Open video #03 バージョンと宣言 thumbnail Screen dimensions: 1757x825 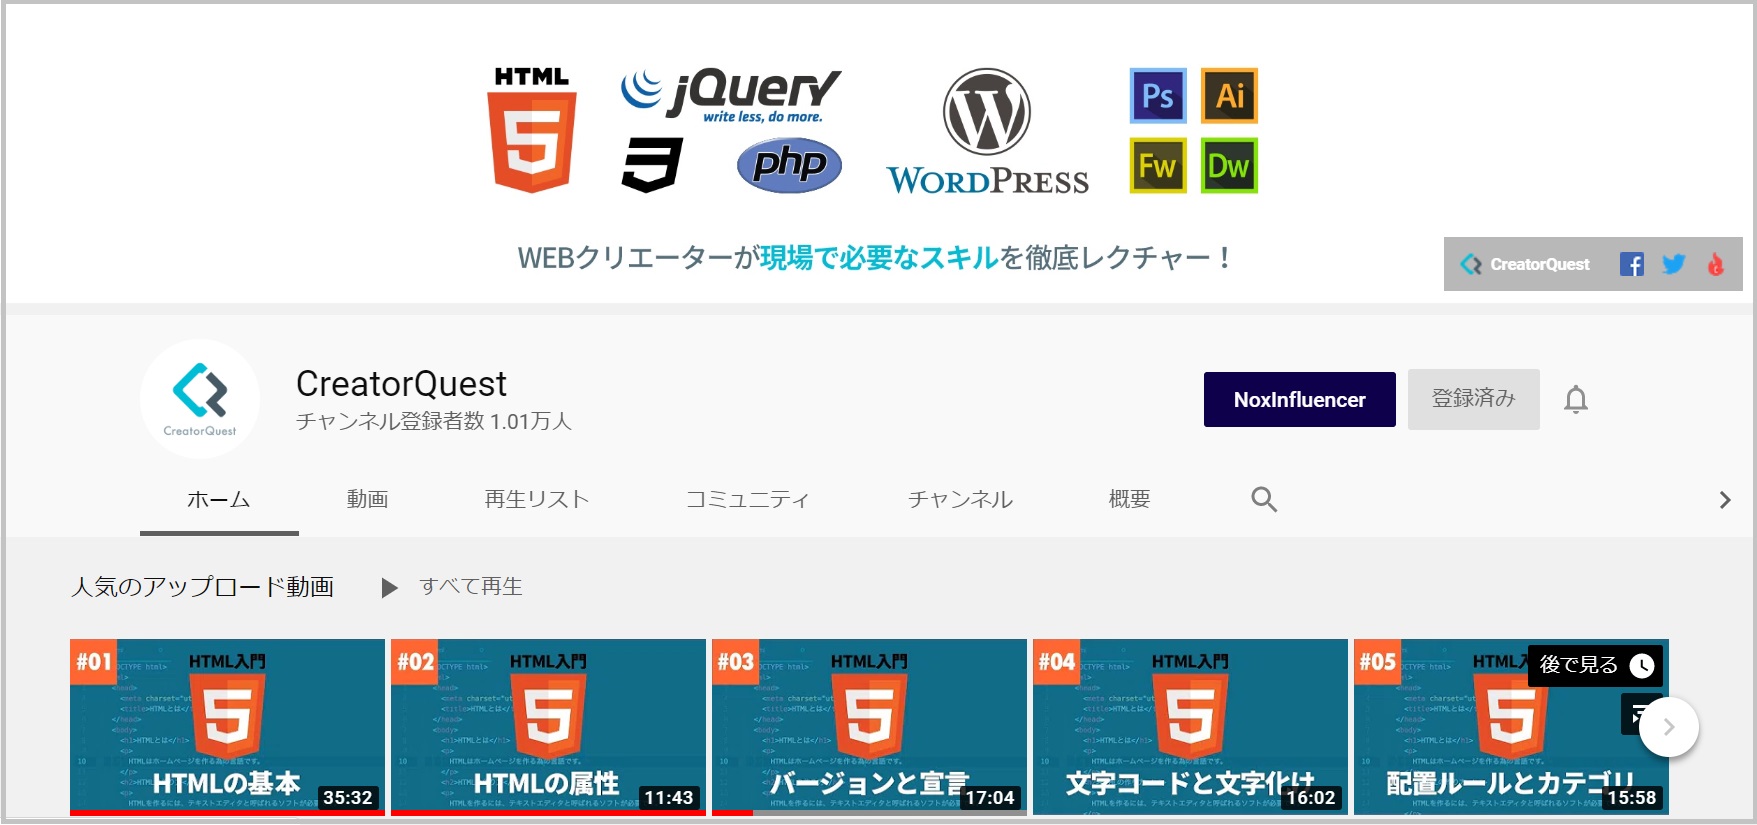click(x=869, y=727)
